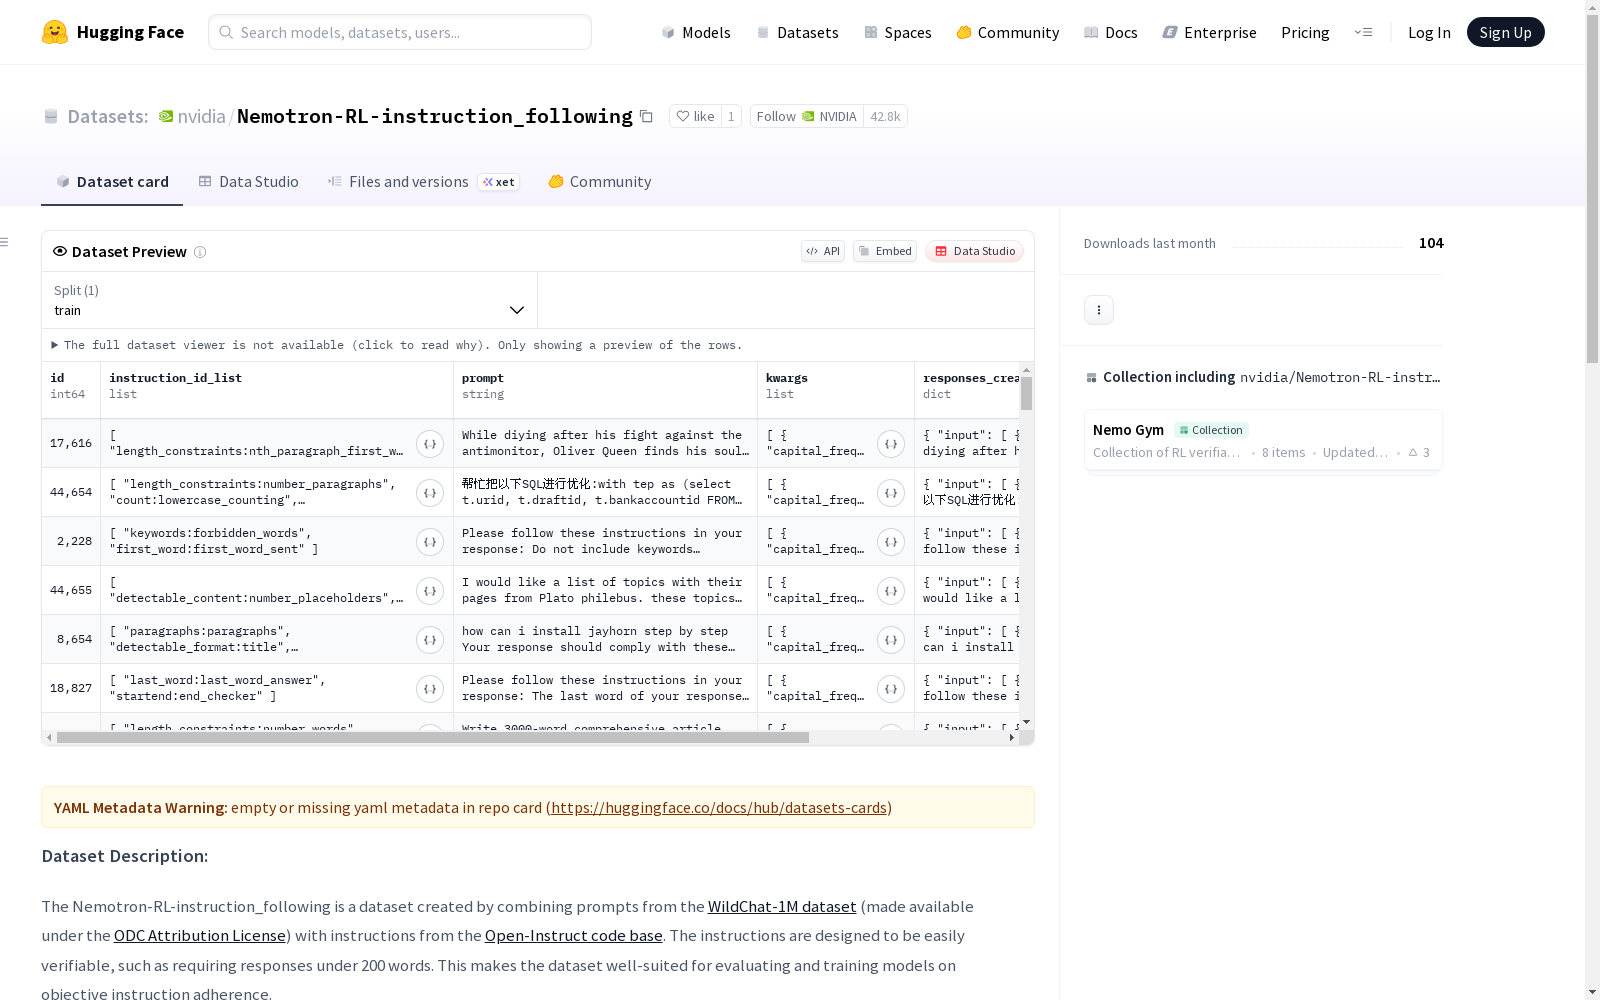Open the Nemo Gym collection card
Image resolution: width=1600 pixels, height=1000 pixels.
pyautogui.click(x=1263, y=440)
